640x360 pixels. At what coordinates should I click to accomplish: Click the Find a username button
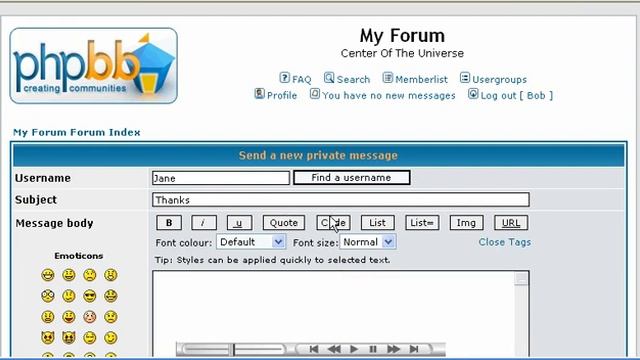[351, 178]
